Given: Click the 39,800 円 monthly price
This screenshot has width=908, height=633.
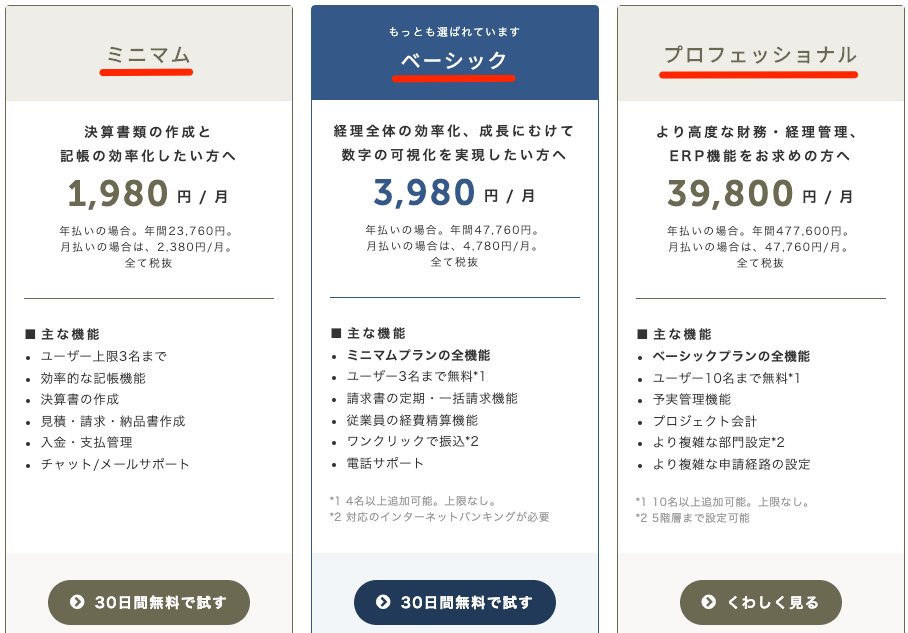Looking at the screenshot, I should (x=760, y=193).
